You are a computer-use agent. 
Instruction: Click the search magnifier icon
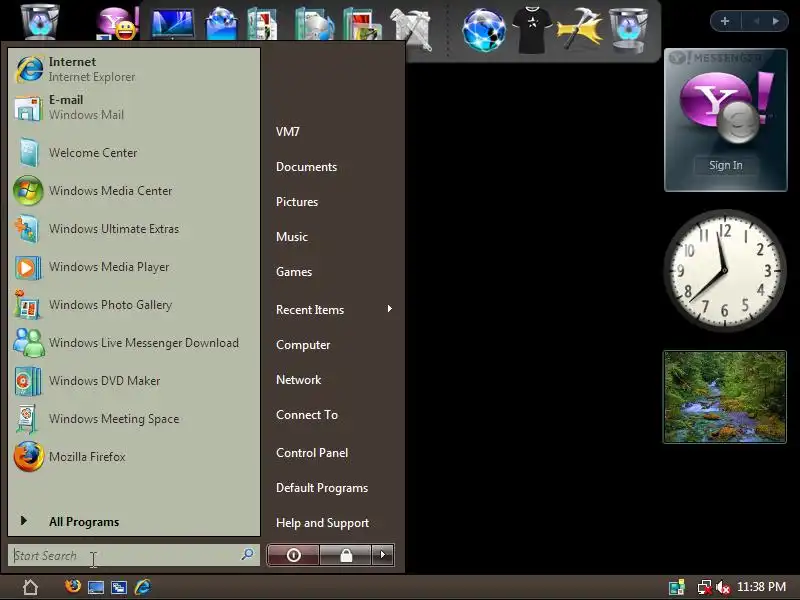(x=247, y=554)
